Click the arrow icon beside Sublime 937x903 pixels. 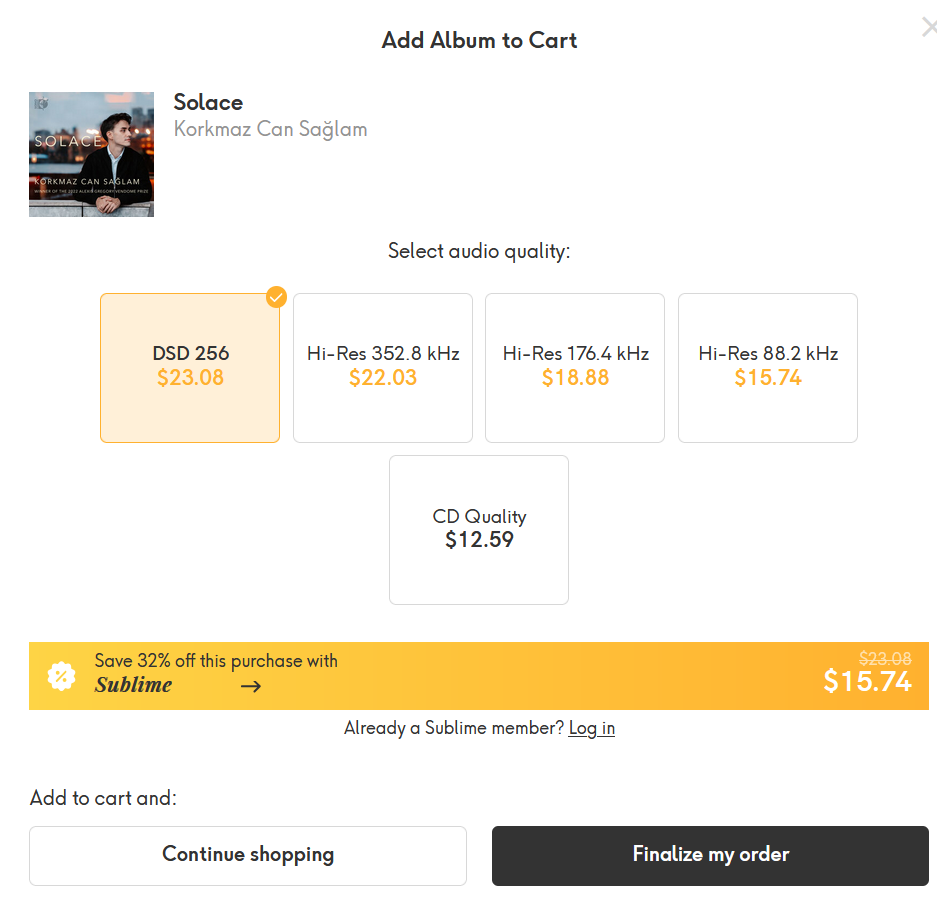tap(251, 686)
